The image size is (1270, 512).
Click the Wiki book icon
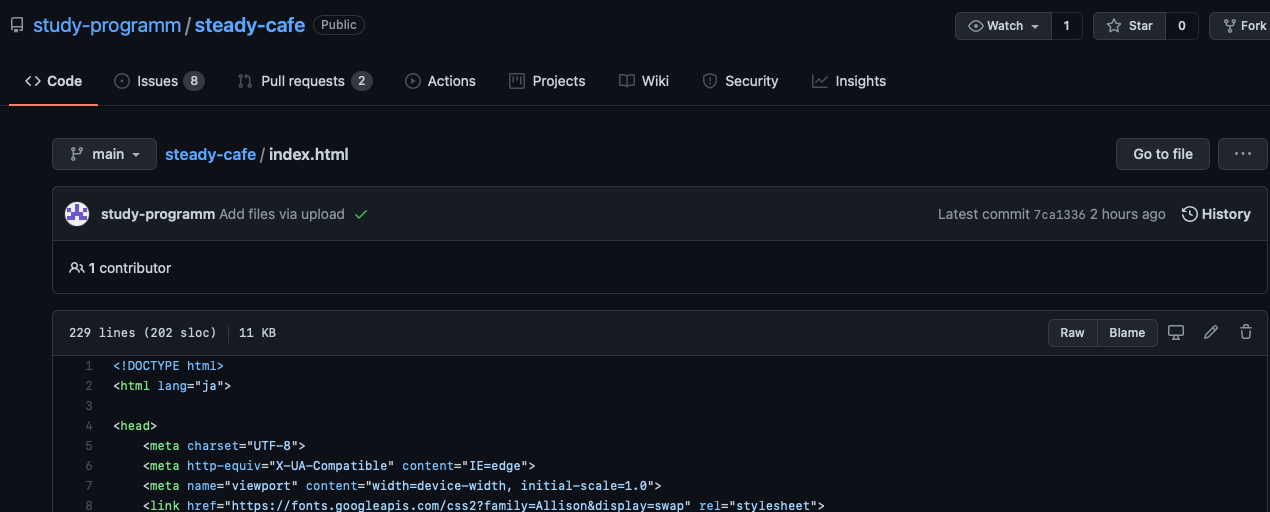pyautogui.click(x=627, y=81)
